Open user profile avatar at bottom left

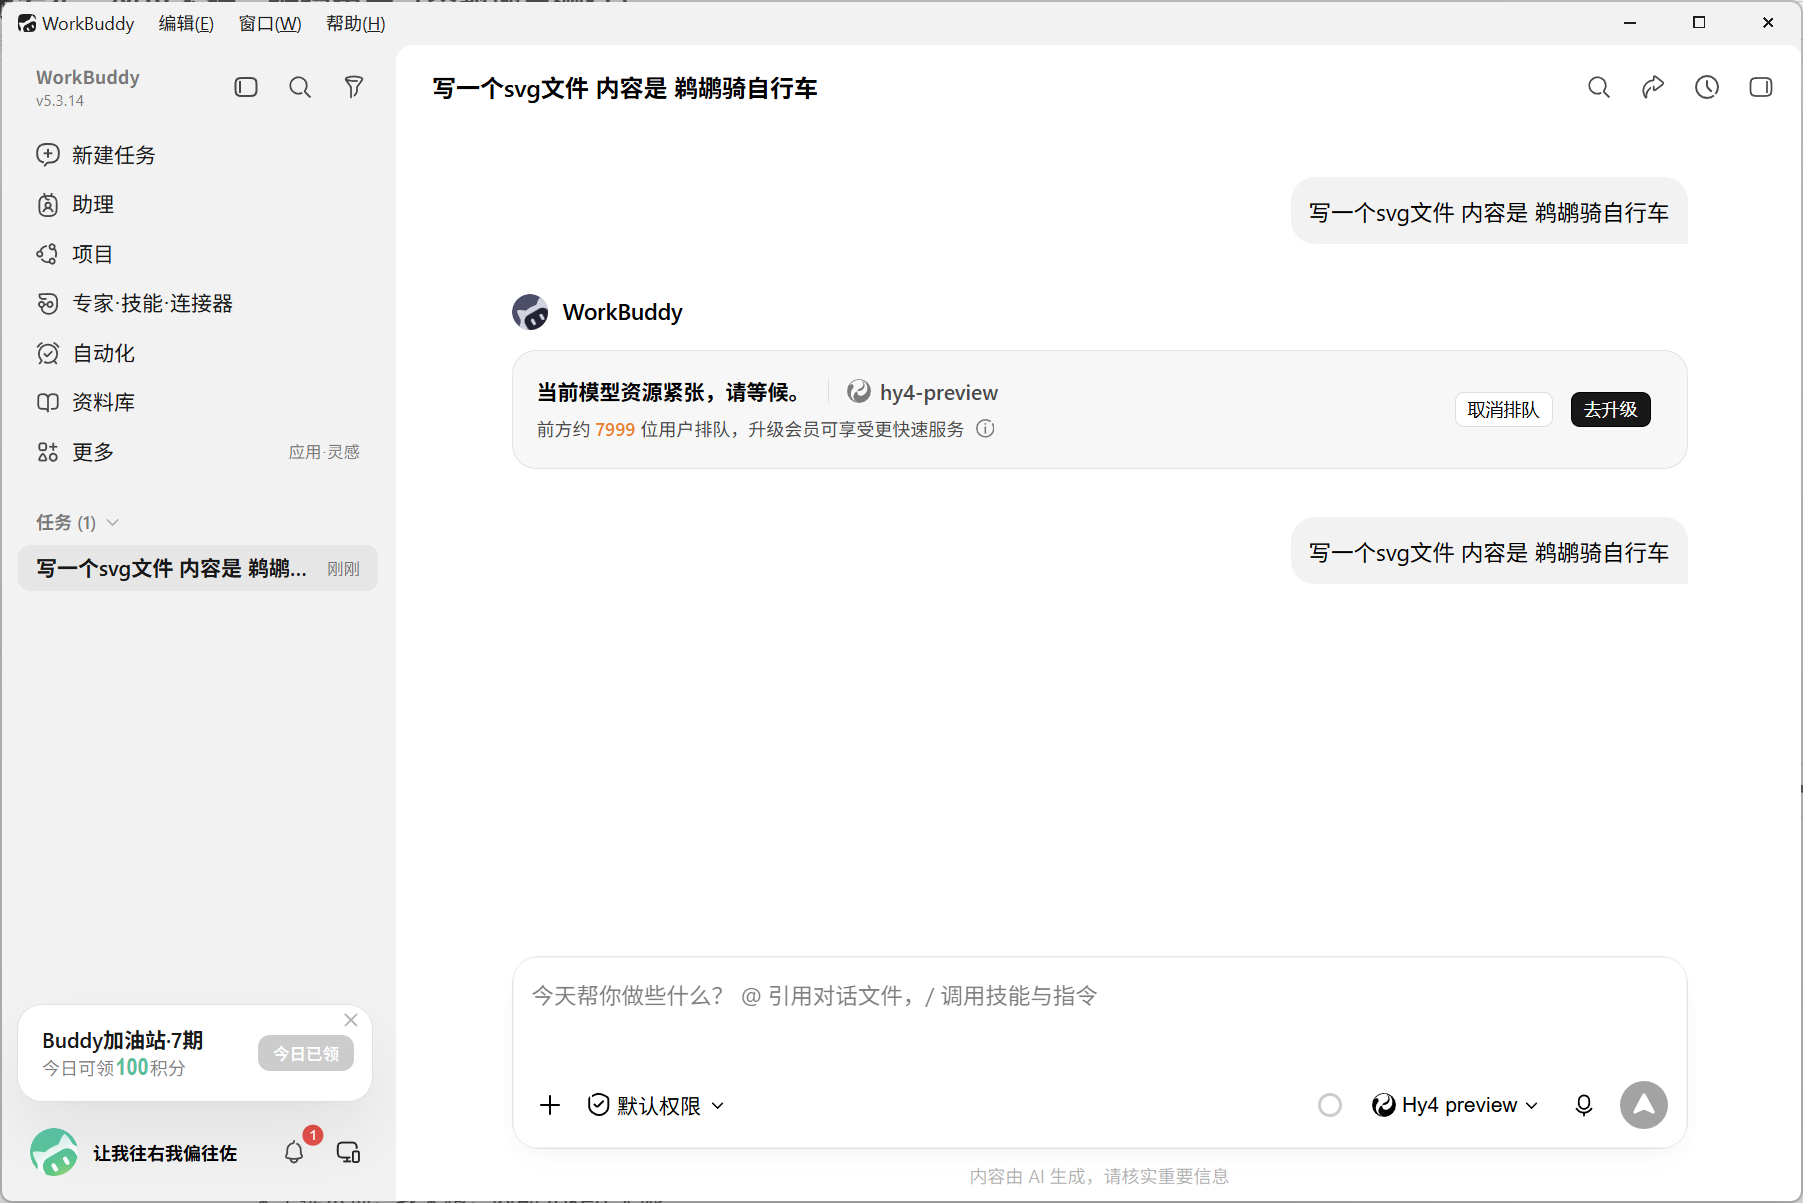(x=54, y=1153)
